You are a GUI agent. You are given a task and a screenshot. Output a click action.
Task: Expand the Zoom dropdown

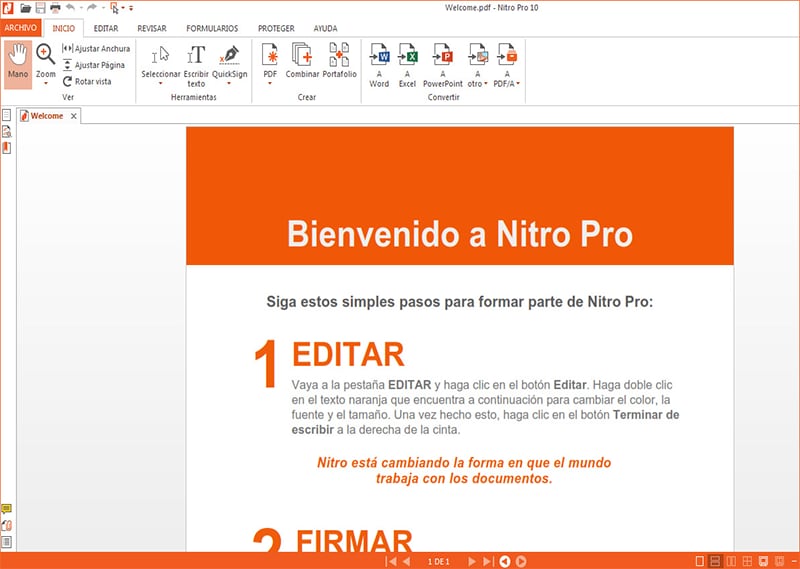coord(46,83)
